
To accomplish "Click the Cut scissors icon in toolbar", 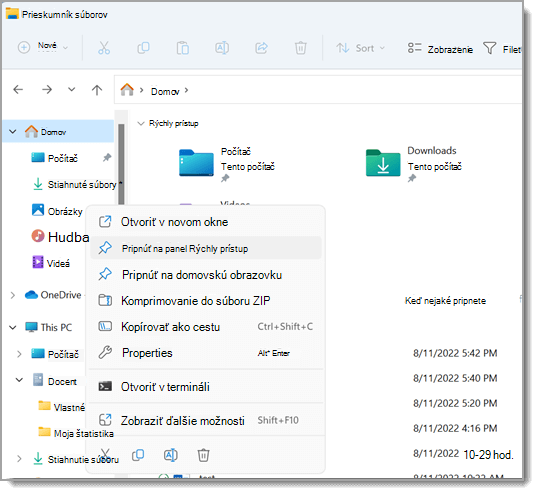I will (104, 48).
